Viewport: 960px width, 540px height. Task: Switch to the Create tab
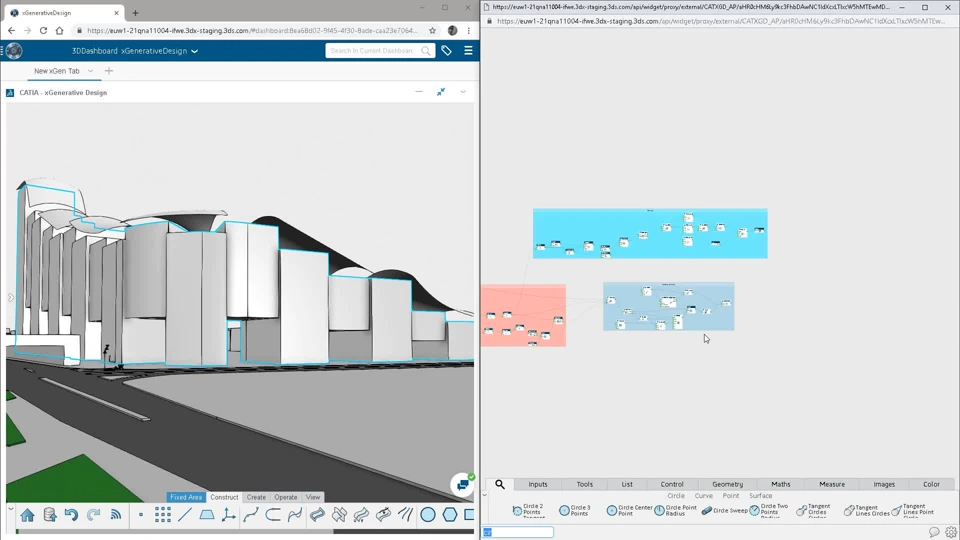pos(256,497)
